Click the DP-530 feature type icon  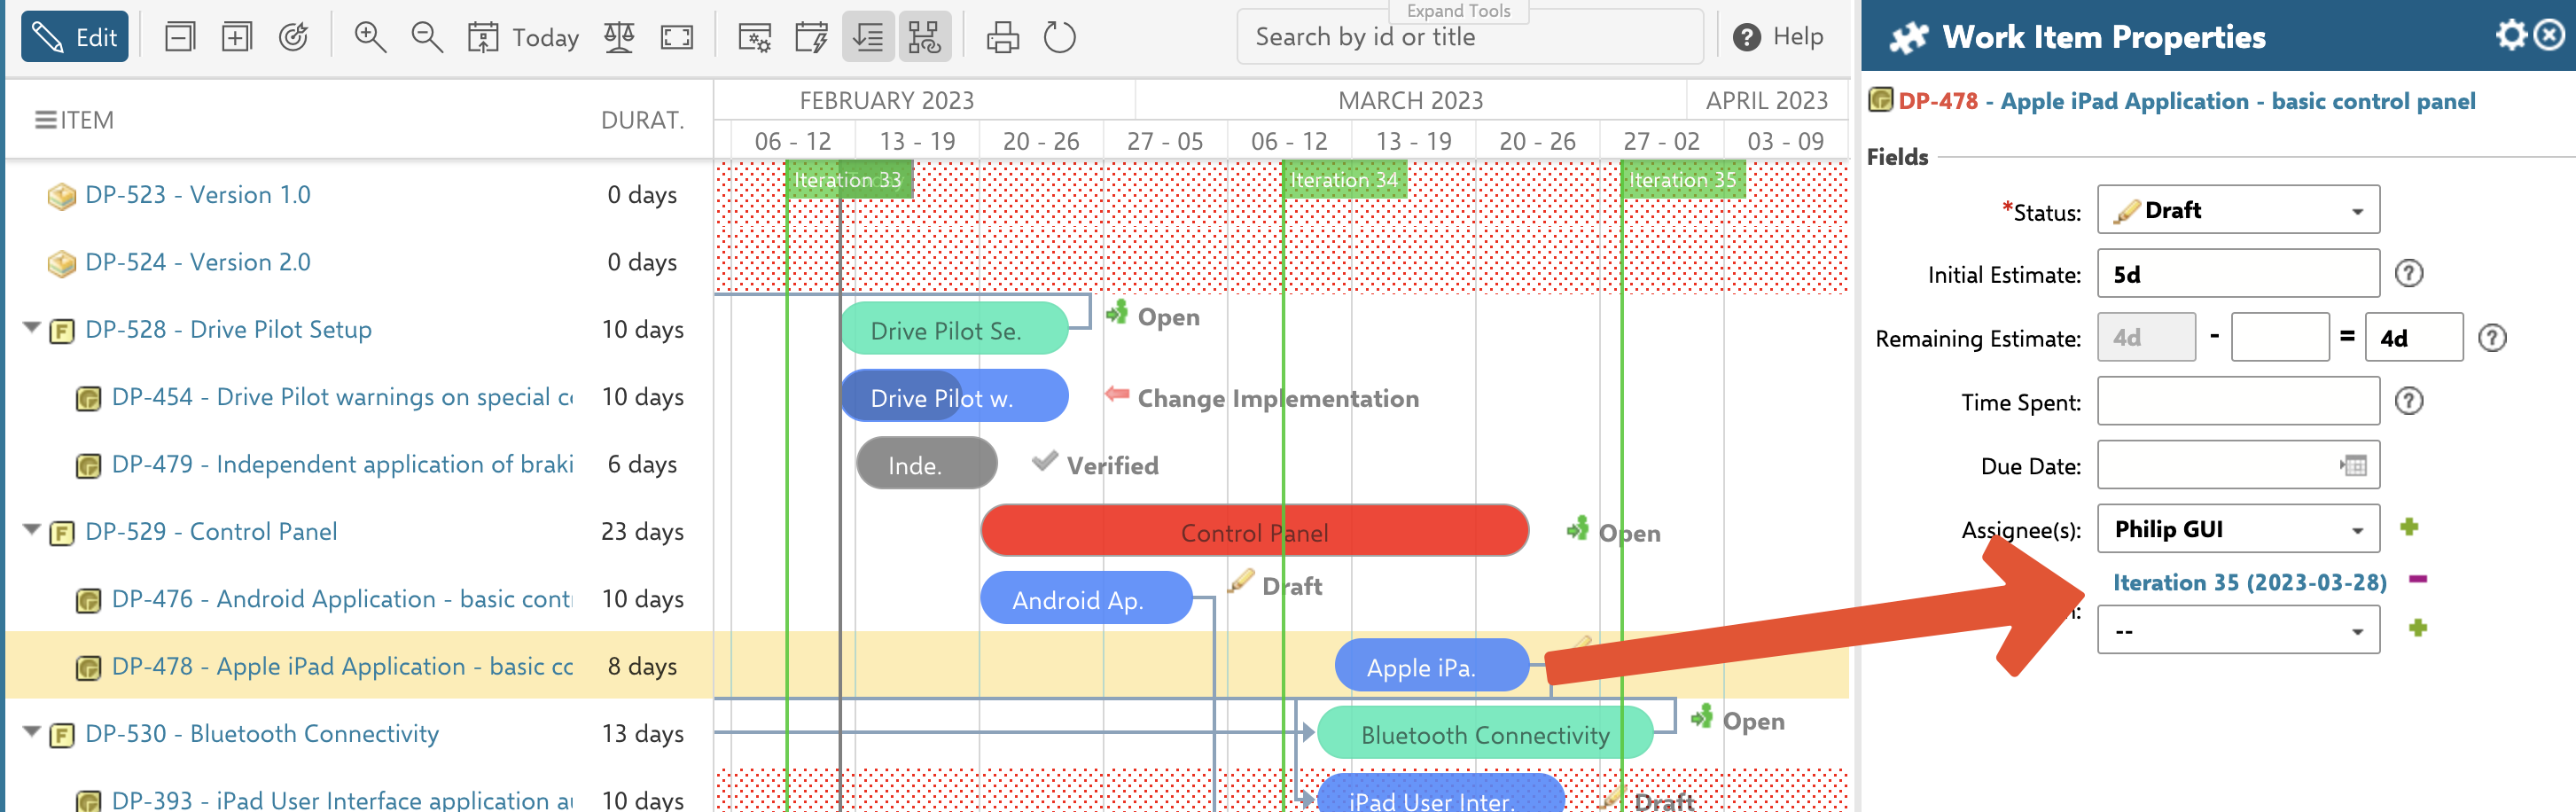click(62, 735)
